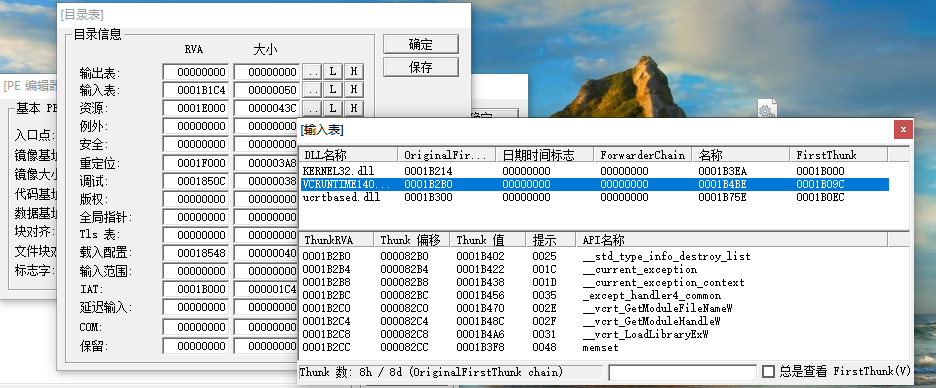This screenshot has height=388, width=936.
Task: Click the 名称 column header
Action: (741, 155)
